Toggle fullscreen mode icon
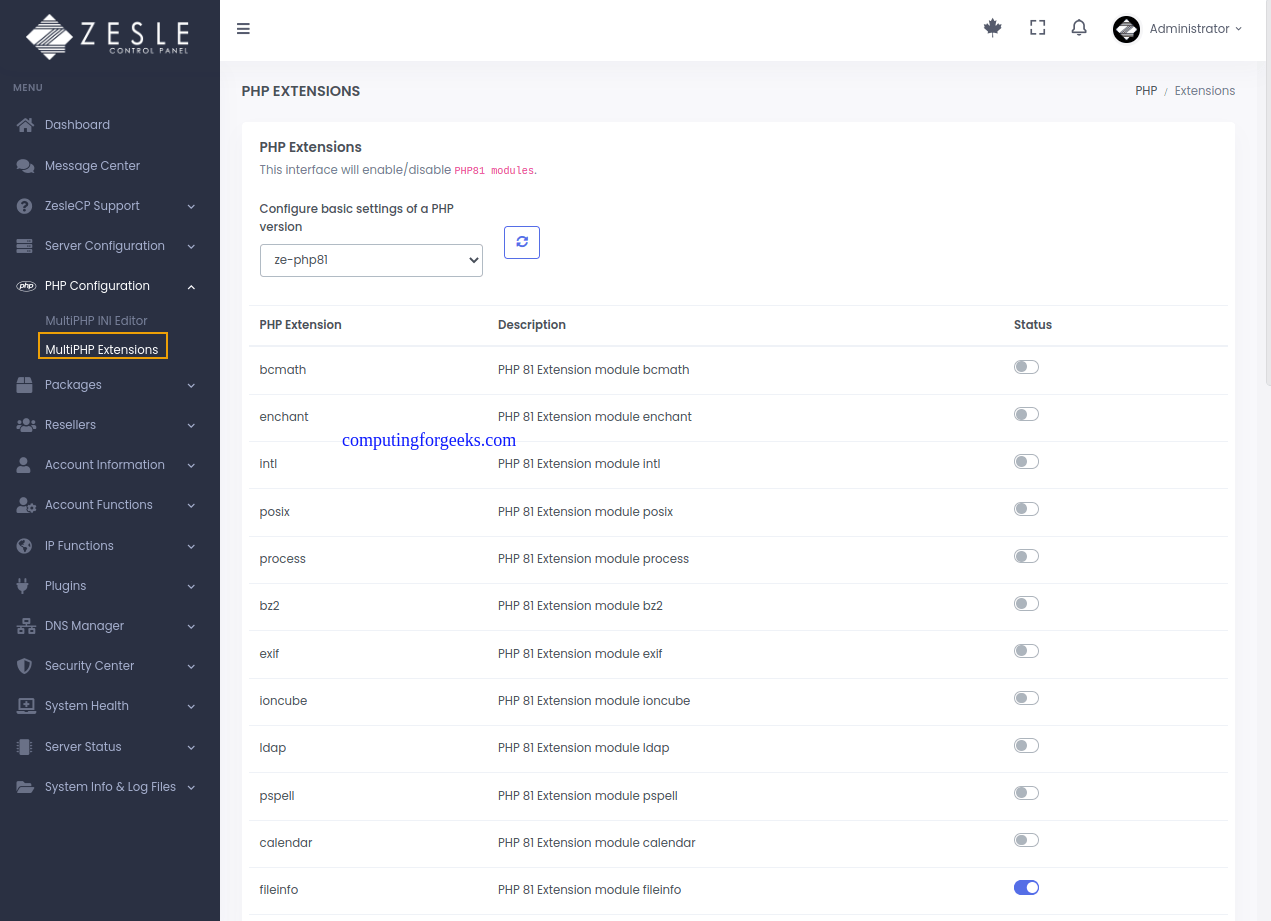The image size is (1271, 921). [1038, 28]
